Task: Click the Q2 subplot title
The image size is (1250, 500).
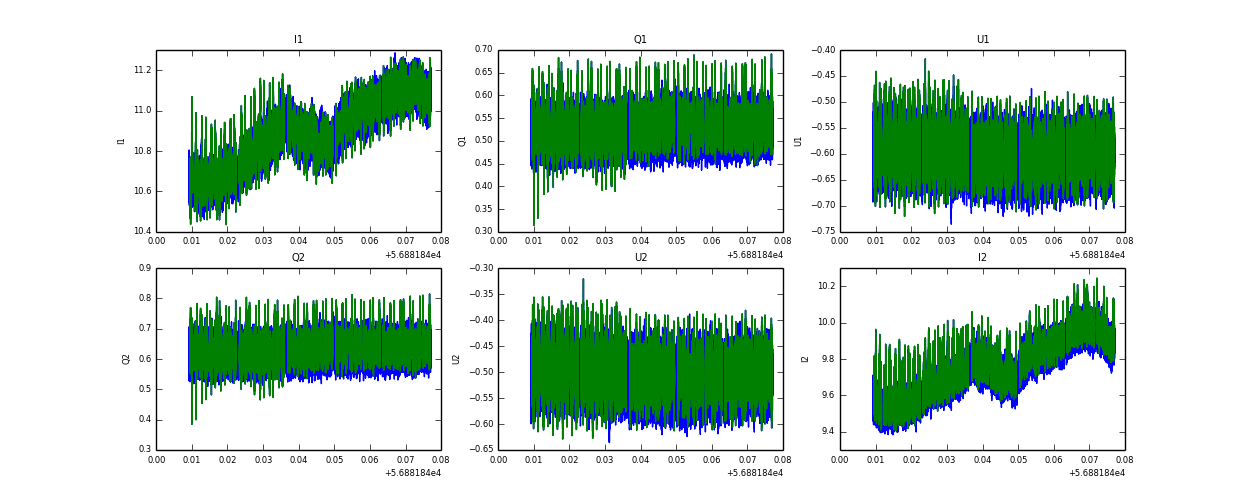Action: click(x=298, y=258)
